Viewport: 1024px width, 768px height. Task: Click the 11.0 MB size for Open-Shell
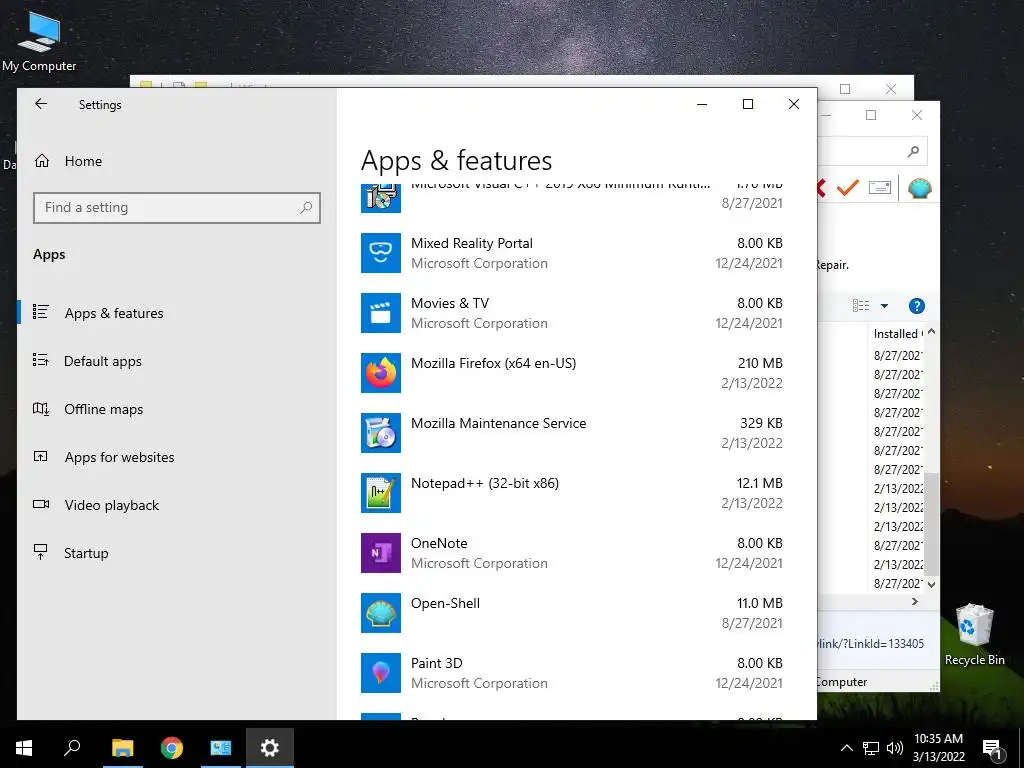(760, 603)
